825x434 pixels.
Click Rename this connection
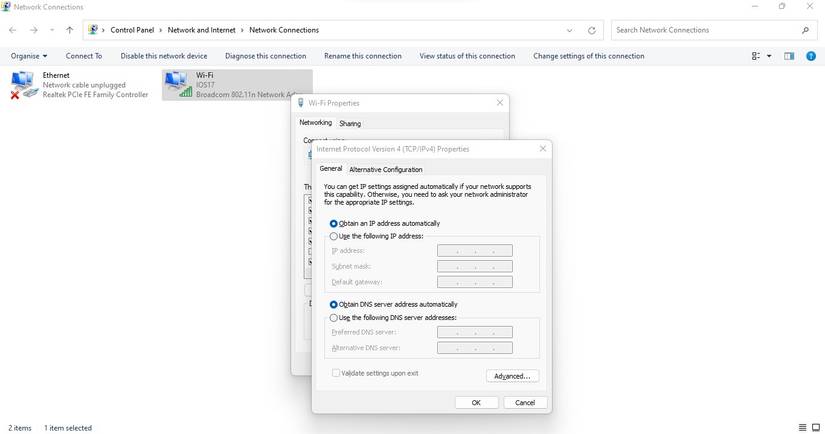coord(363,56)
